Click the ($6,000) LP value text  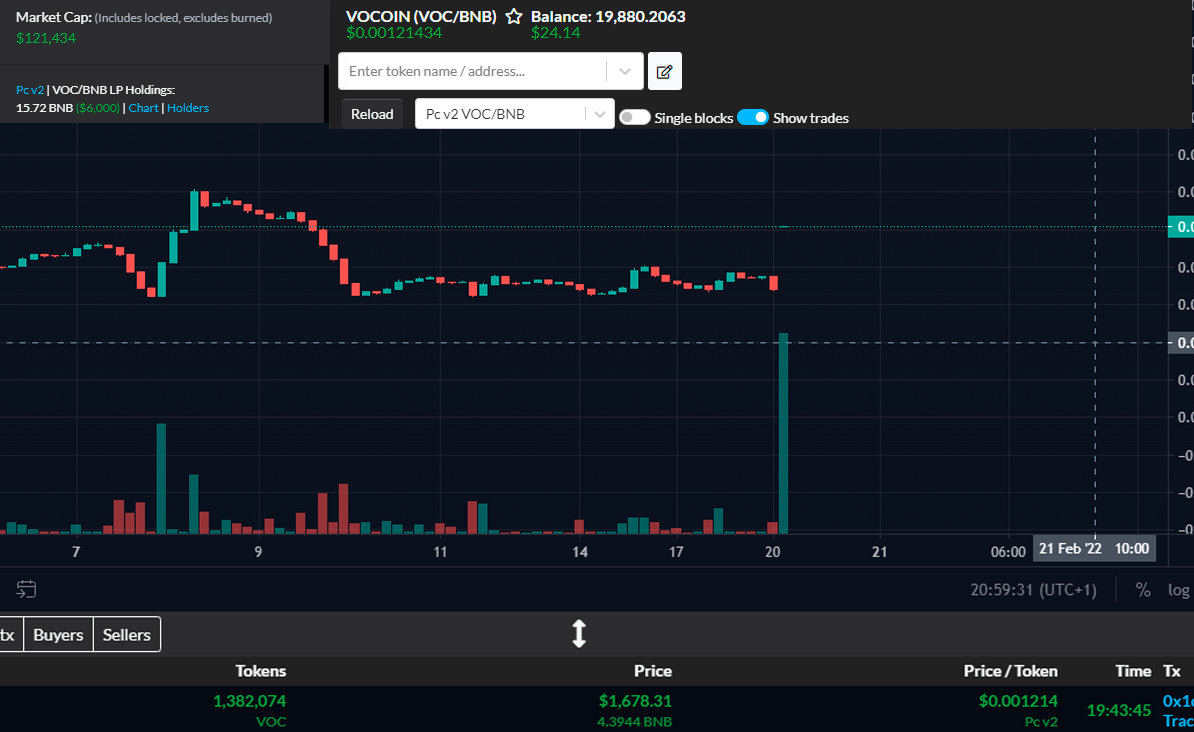pyautogui.click(x=98, y=108)
